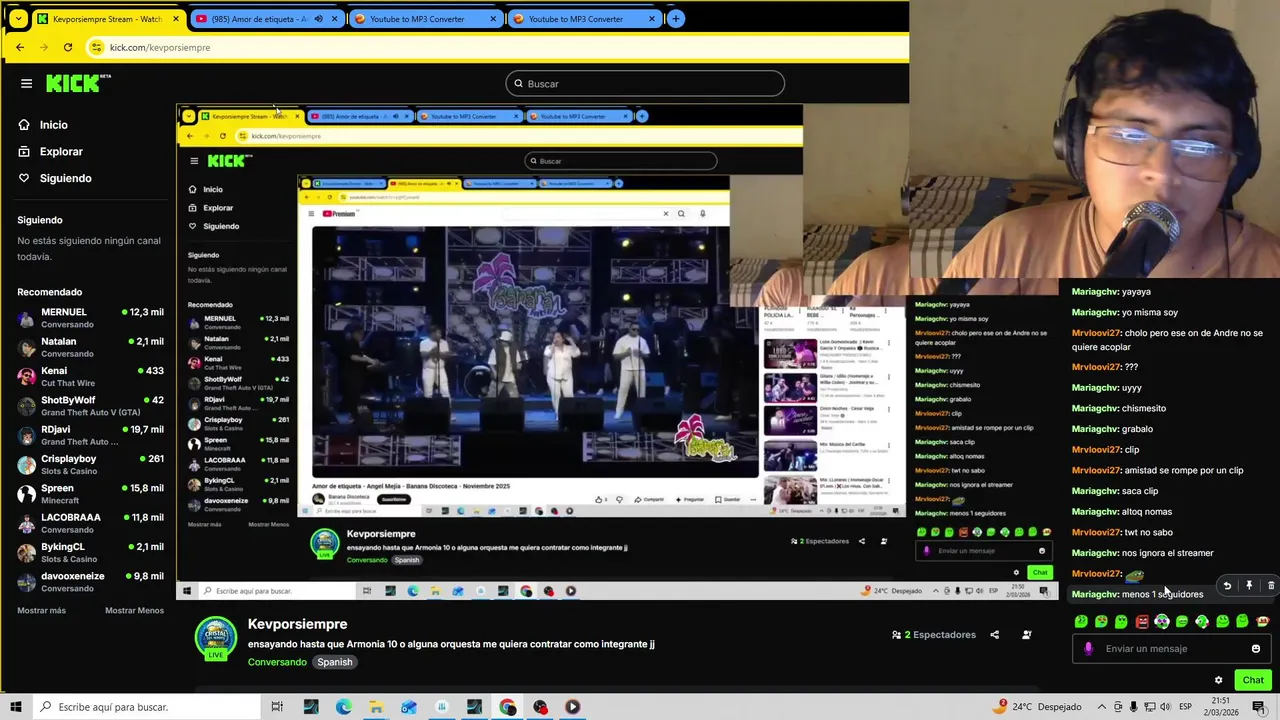Open the Windows Start menu
This screenshot has height=720, width=1280.
pos(15,707)
